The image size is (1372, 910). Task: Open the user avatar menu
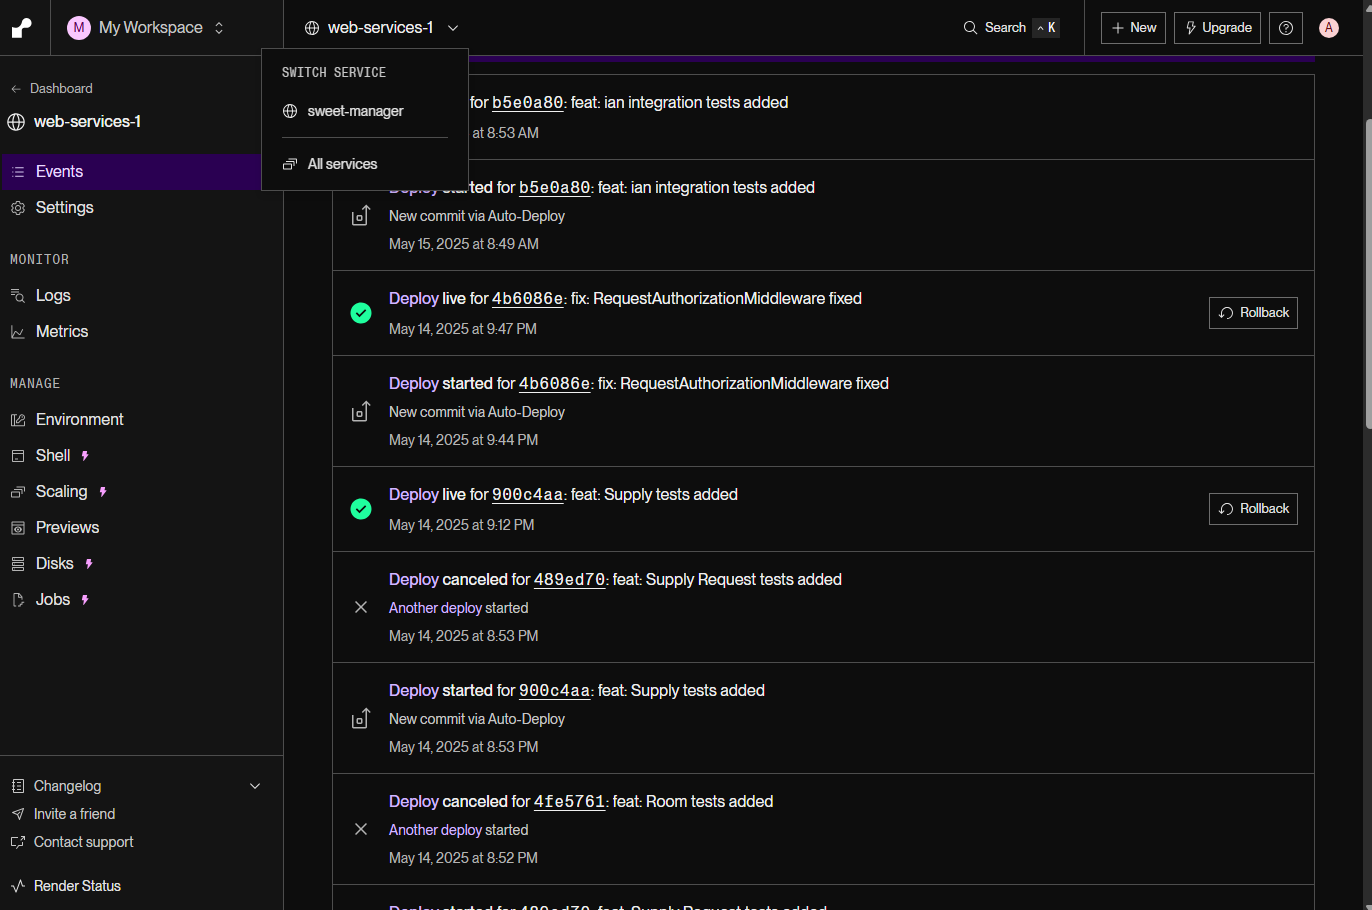1329,28
